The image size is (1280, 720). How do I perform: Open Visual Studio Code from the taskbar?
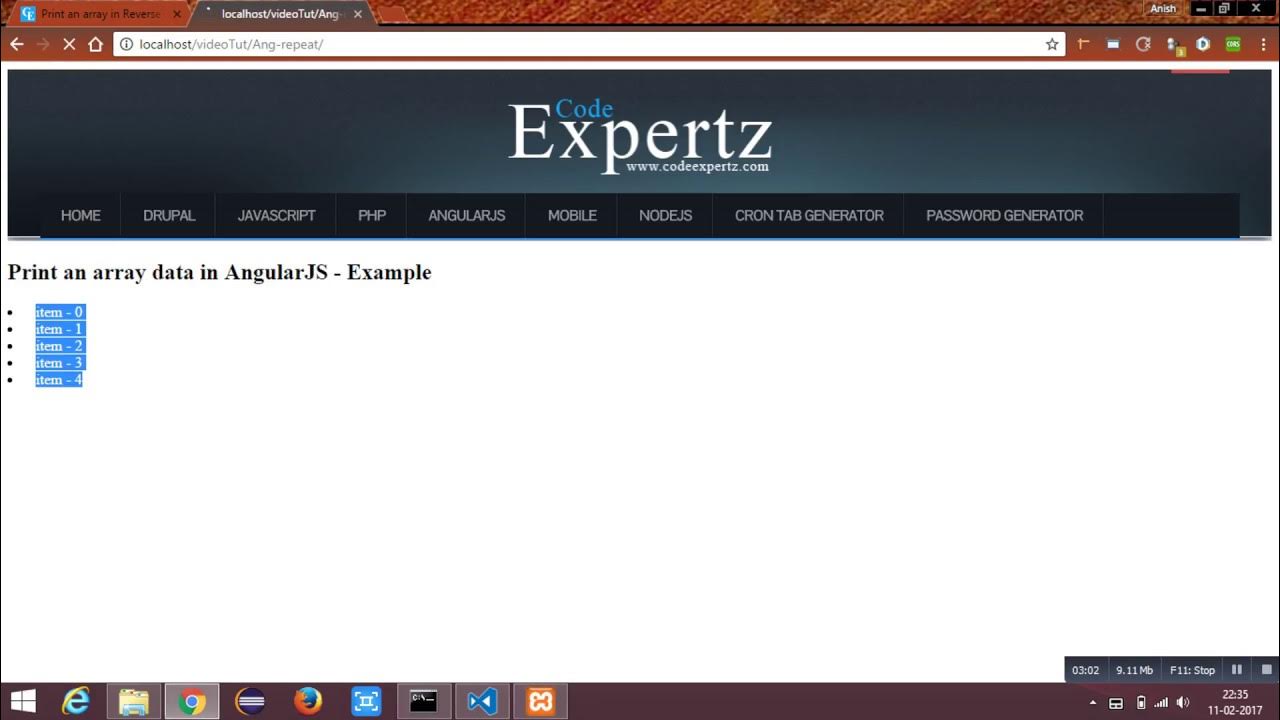pos(482,701)
